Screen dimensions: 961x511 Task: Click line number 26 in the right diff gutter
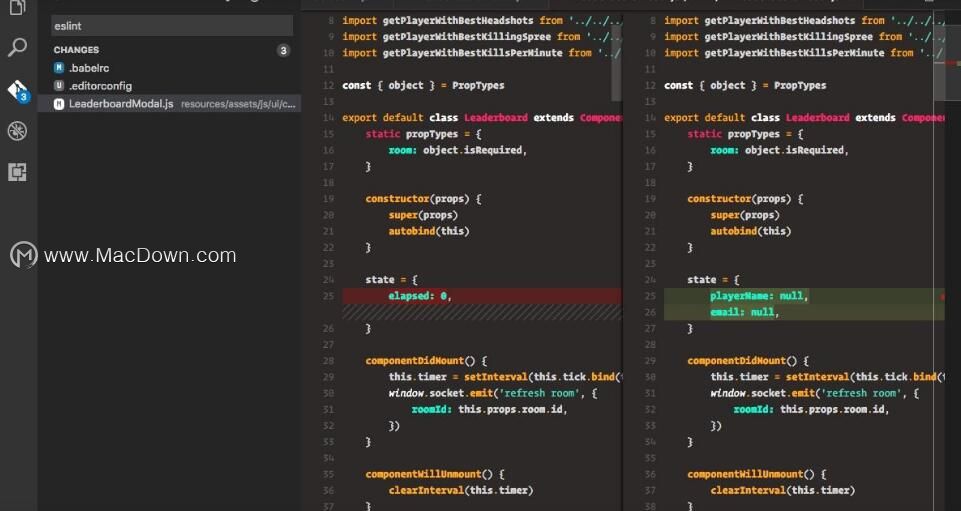point(650,312)
